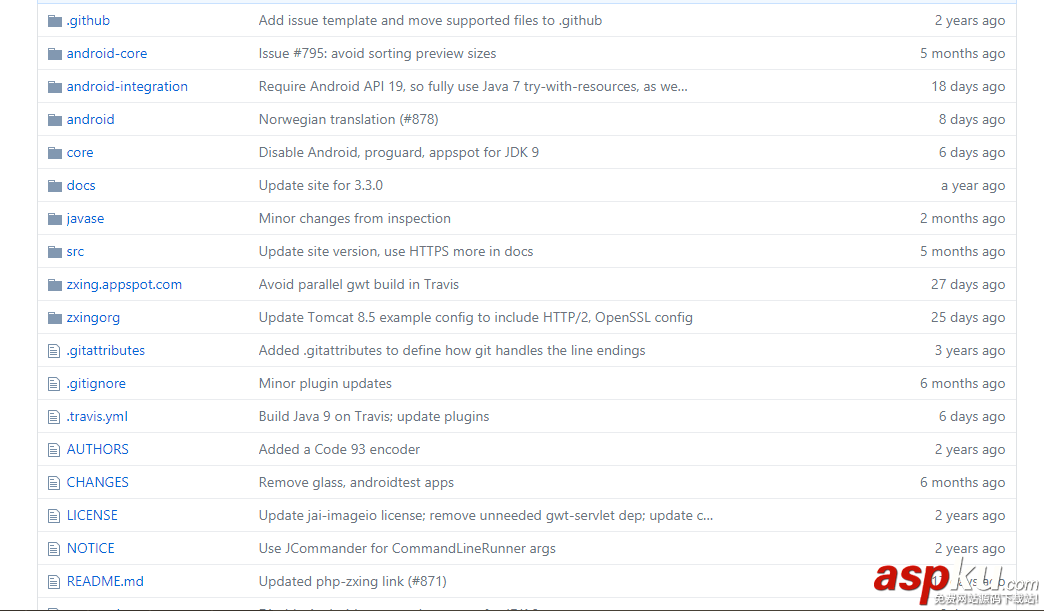Click the folder icon beside .github
The width and height of the screenshot is (1044, 611).
tap(55, 21)
